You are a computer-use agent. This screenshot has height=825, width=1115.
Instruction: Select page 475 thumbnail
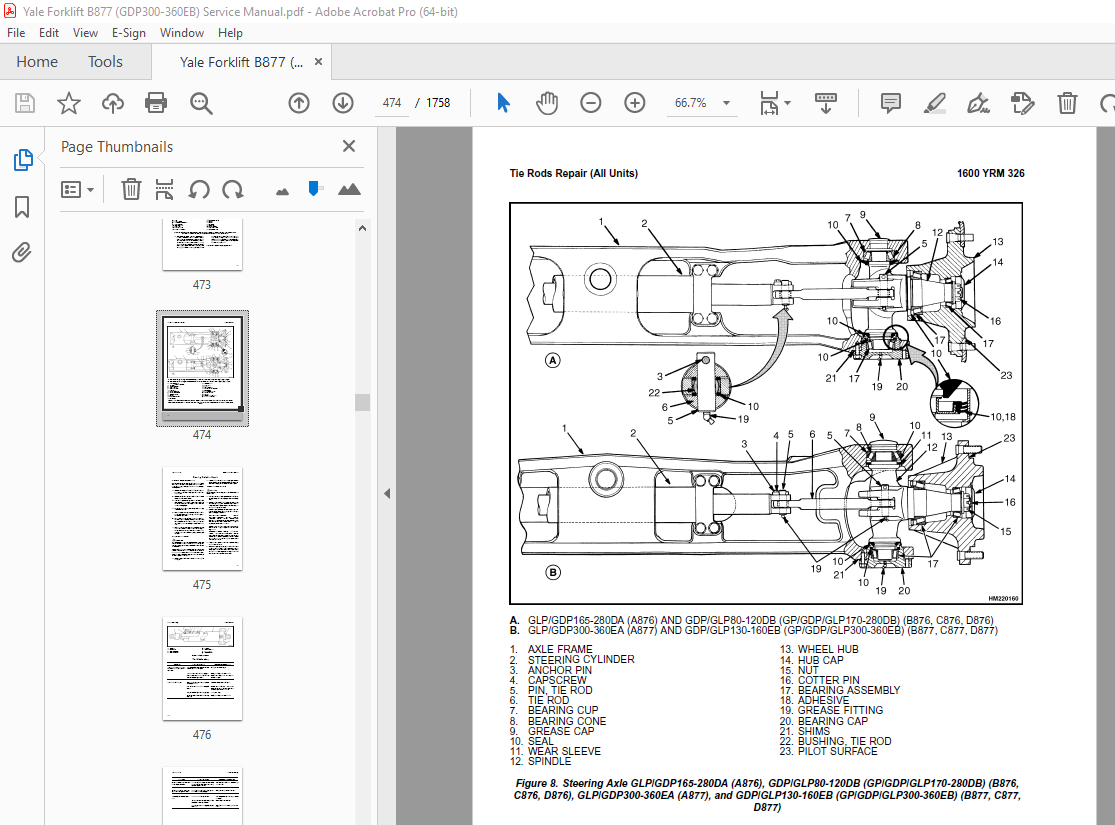pos(202,518)
